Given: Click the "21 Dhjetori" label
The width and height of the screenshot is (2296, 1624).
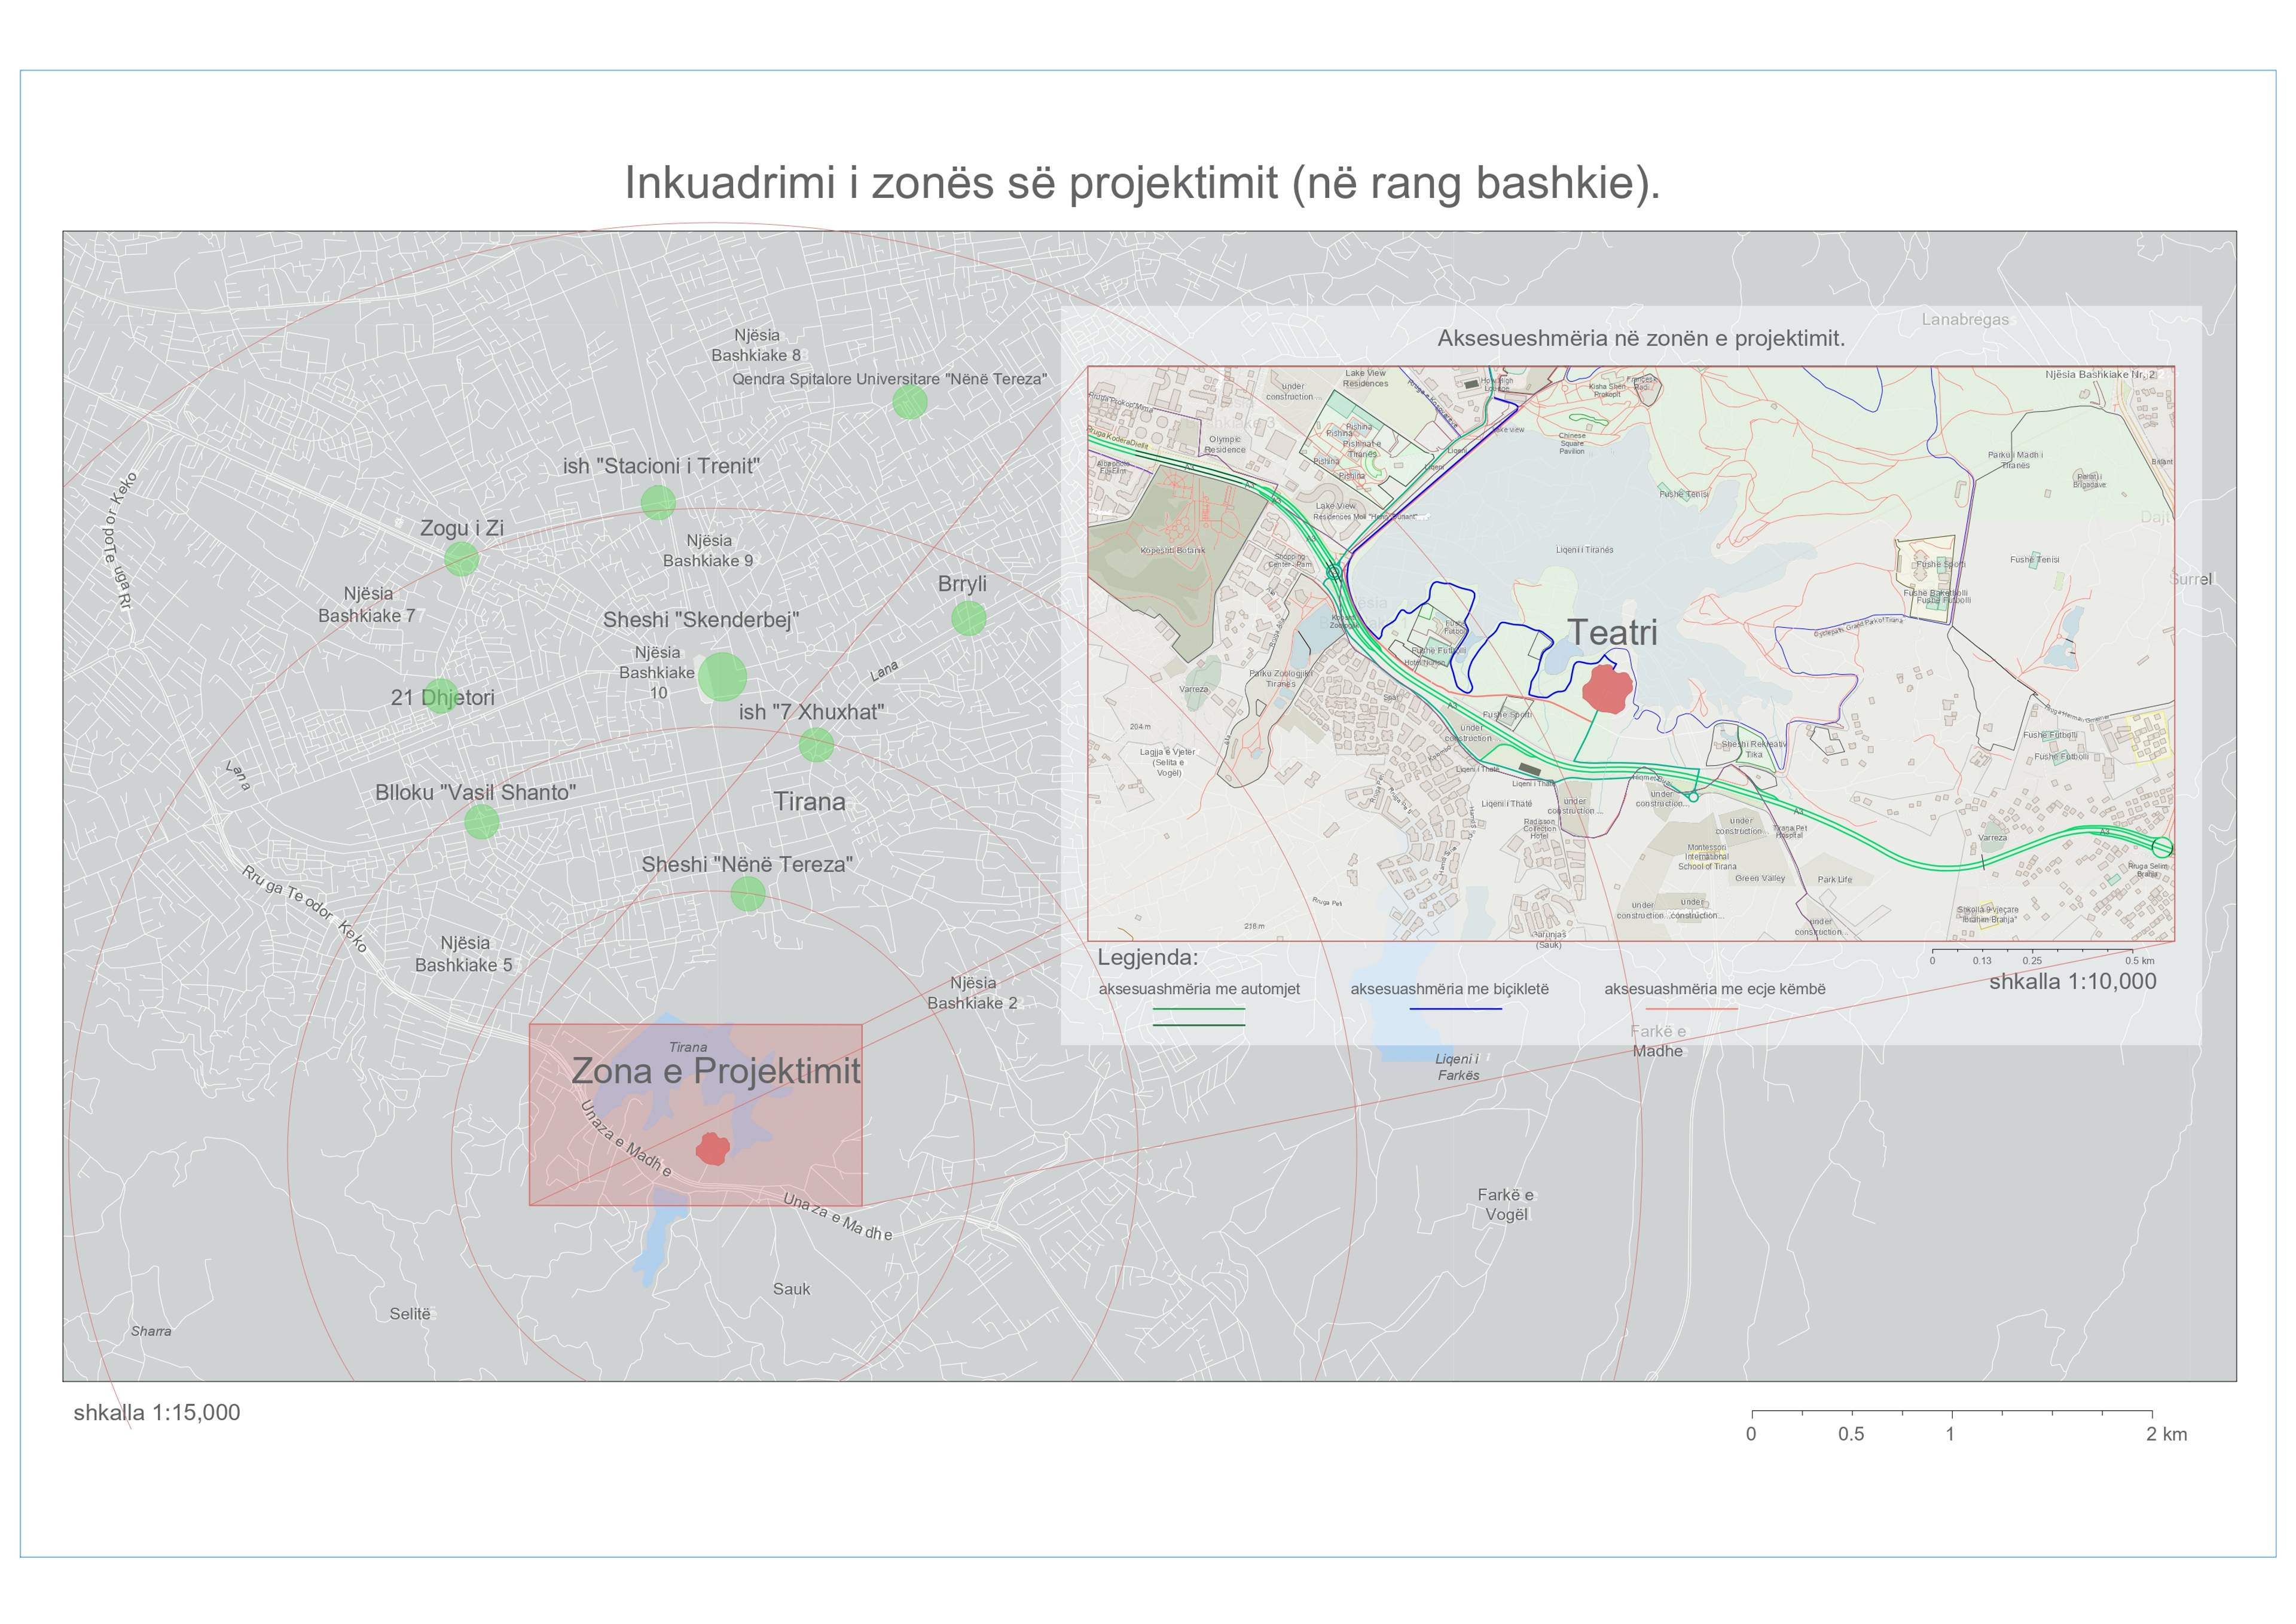Looking at the screenshot, I should [x=442, y=697].
